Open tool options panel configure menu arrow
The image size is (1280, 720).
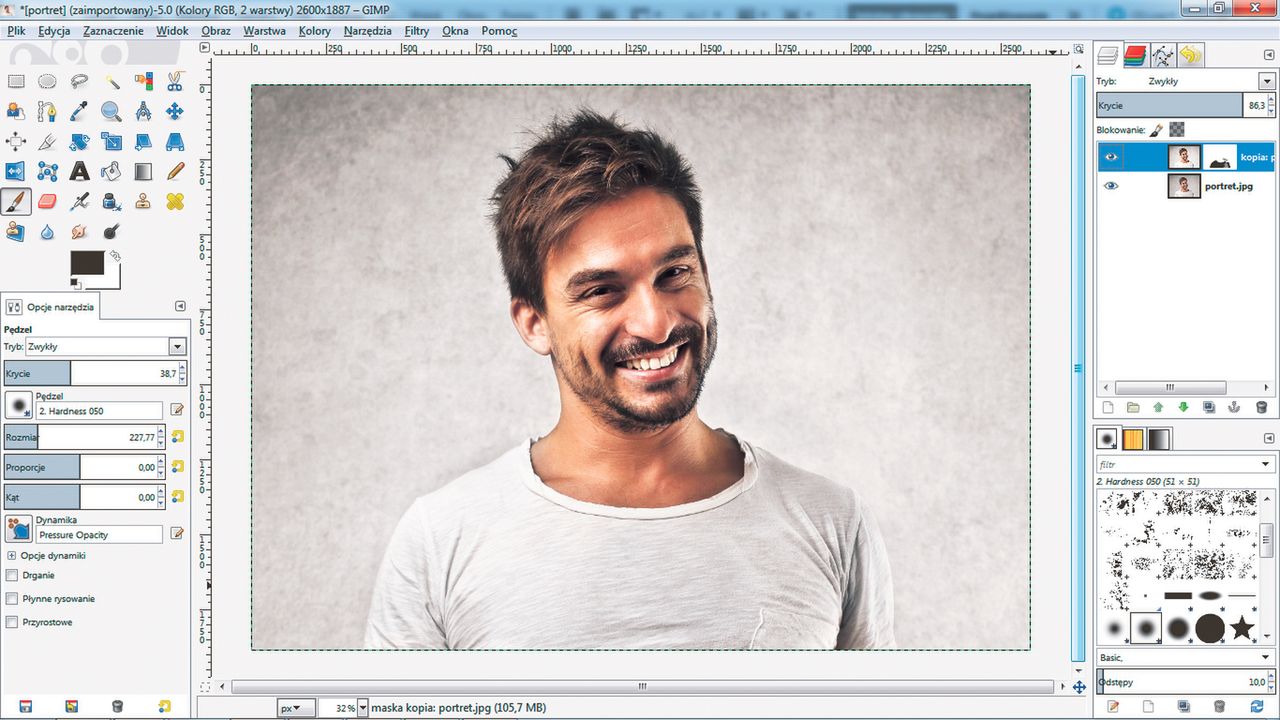coord(180,306)
